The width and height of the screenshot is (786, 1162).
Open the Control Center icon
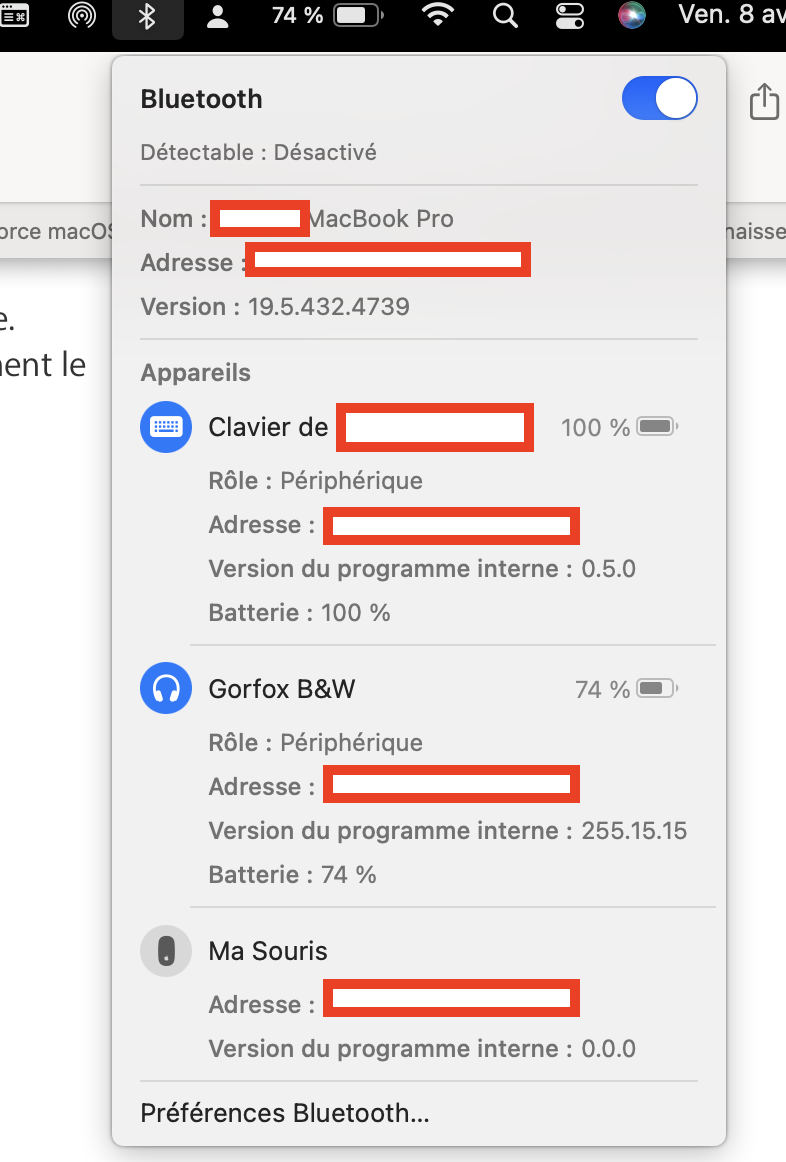tap(568, 16)
